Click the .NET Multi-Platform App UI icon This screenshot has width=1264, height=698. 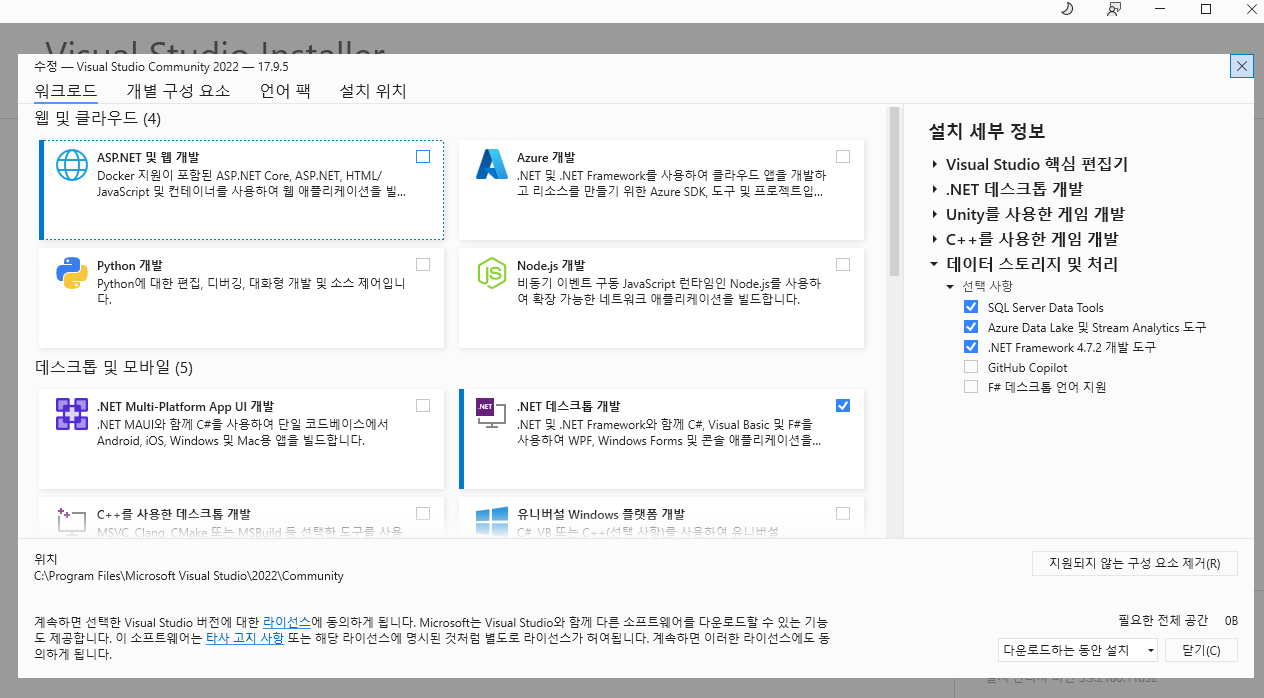click(x=72, y=413)
